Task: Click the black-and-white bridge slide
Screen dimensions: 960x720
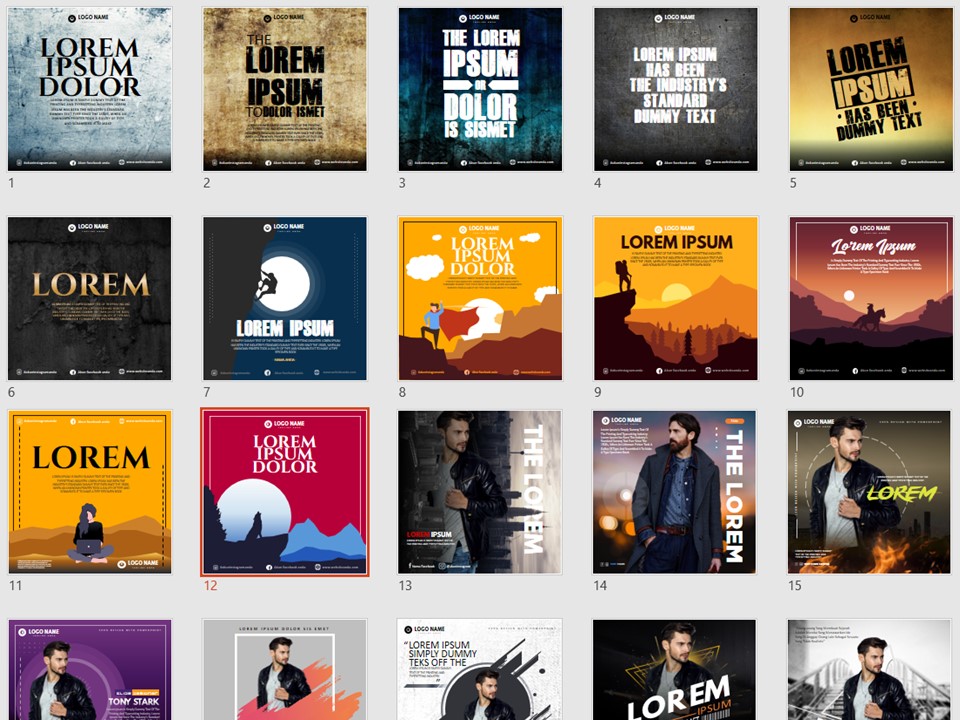Action: point(870,670)
